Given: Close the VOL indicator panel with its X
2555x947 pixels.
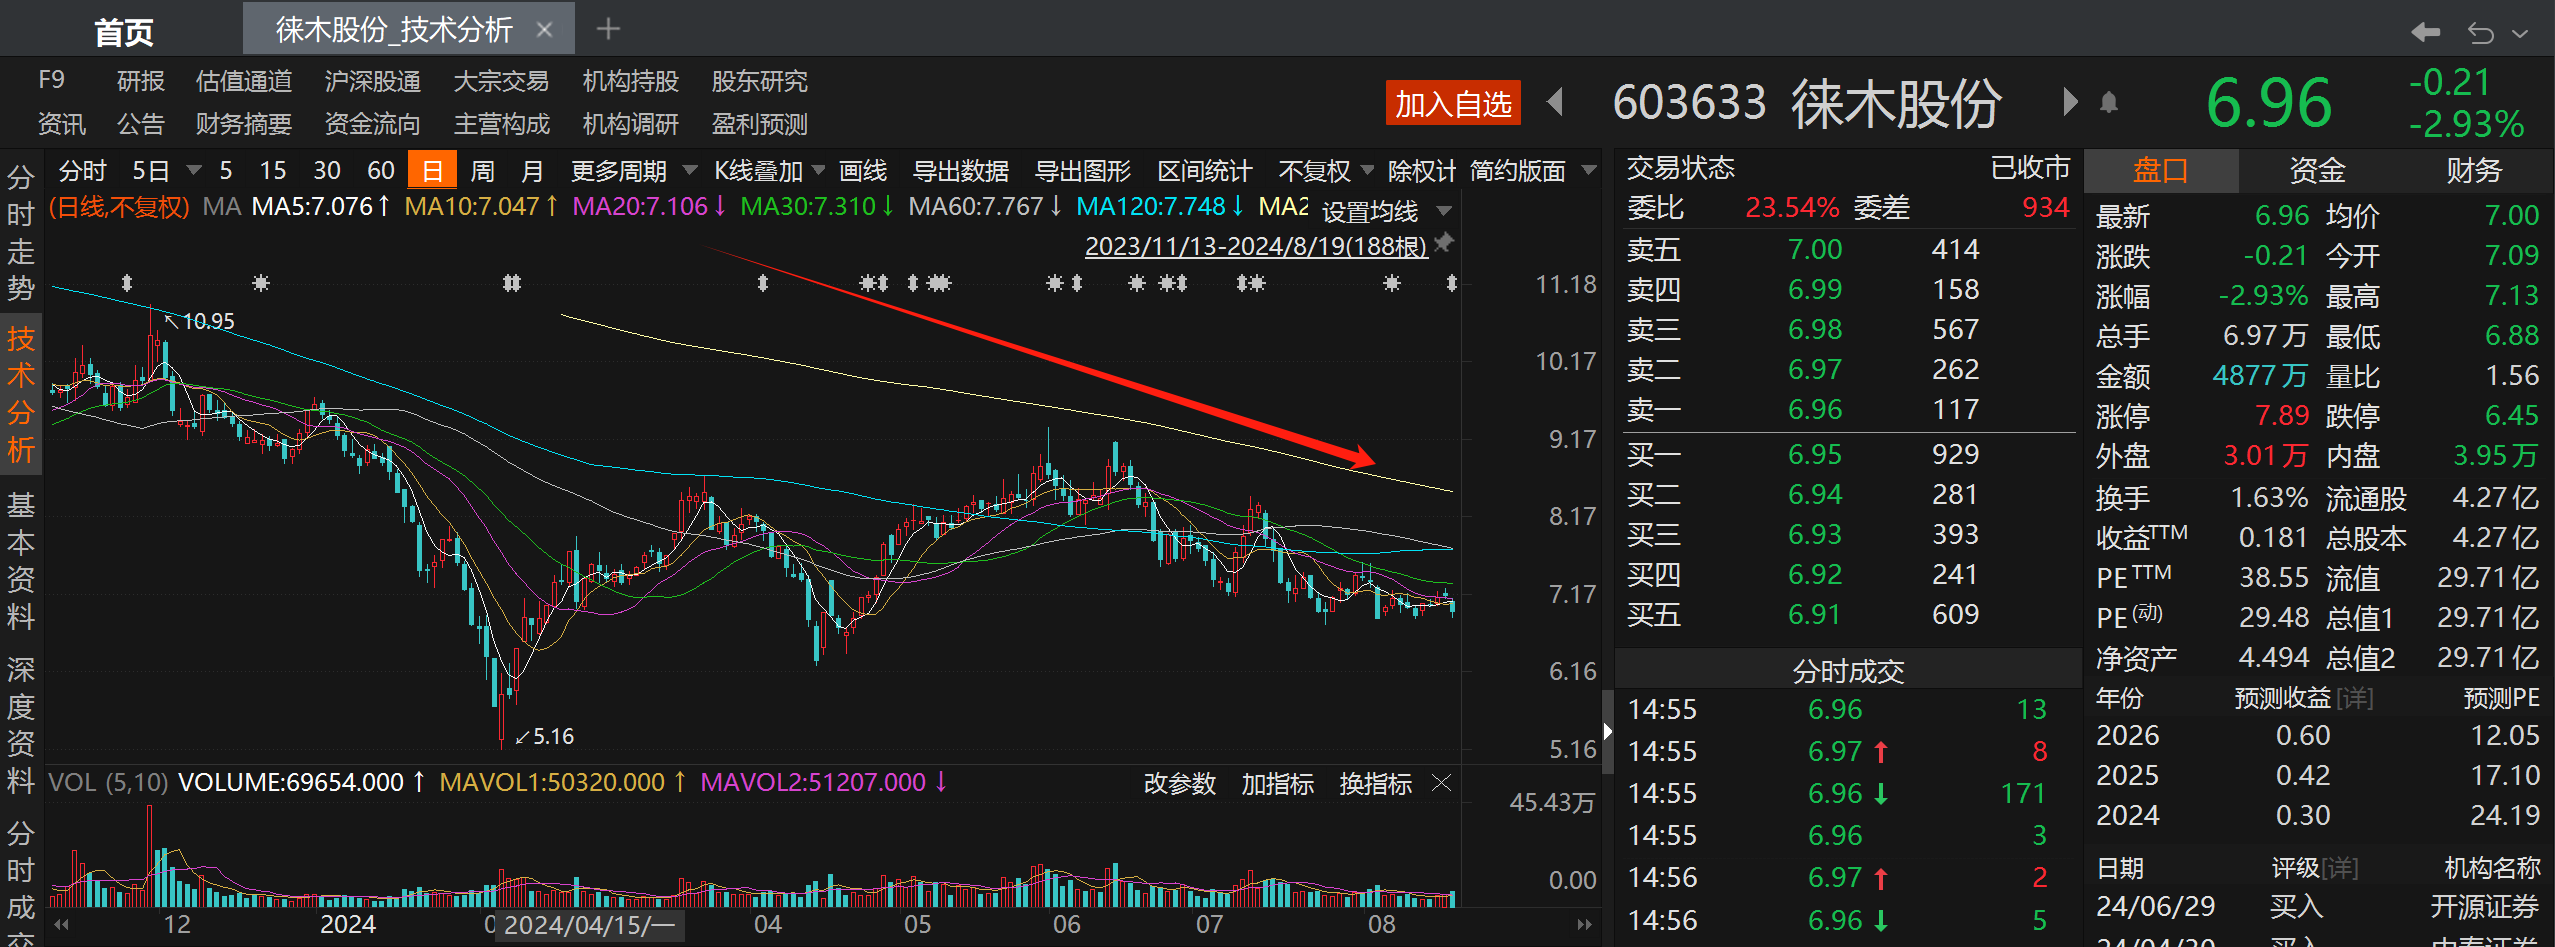Looking at the screenshot, I should point(1441,783).
